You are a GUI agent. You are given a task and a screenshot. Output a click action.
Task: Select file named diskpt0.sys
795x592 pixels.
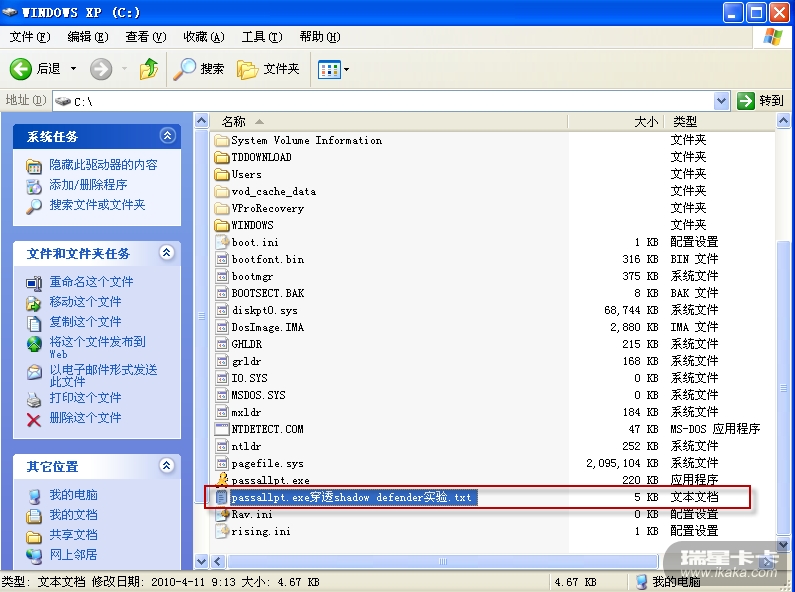point(264,310)
